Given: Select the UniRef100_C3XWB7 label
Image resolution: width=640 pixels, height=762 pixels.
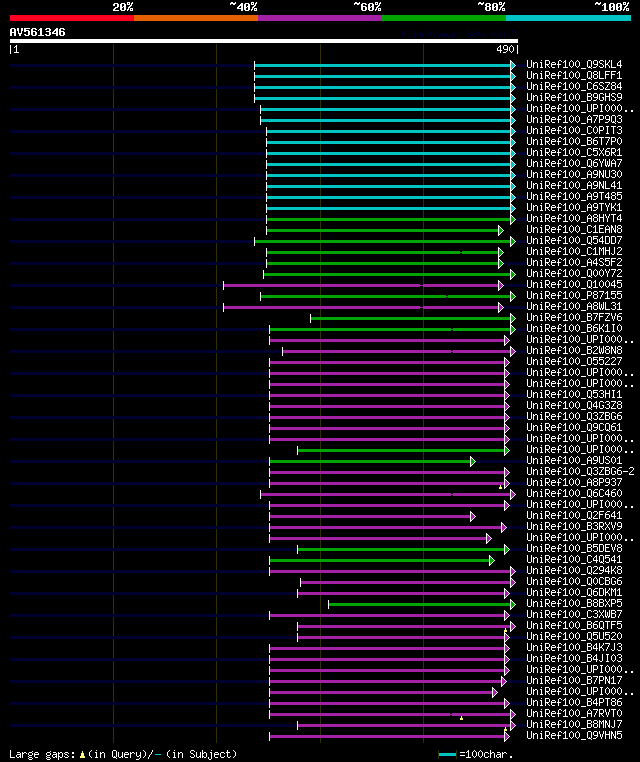Looking at the screenshot, I should [574, 614].
